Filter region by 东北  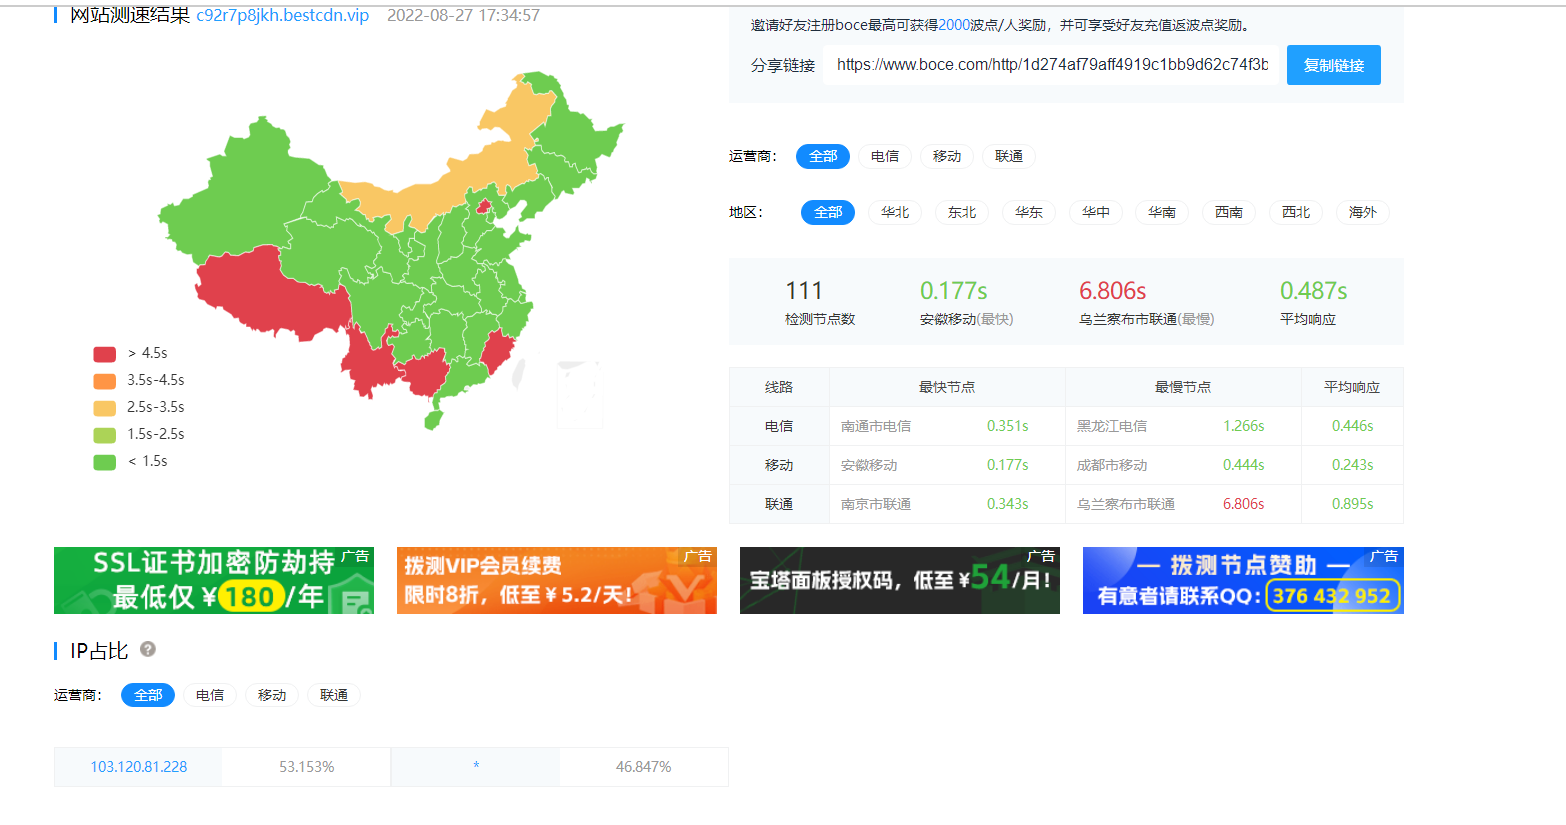[x=961, y=213]
